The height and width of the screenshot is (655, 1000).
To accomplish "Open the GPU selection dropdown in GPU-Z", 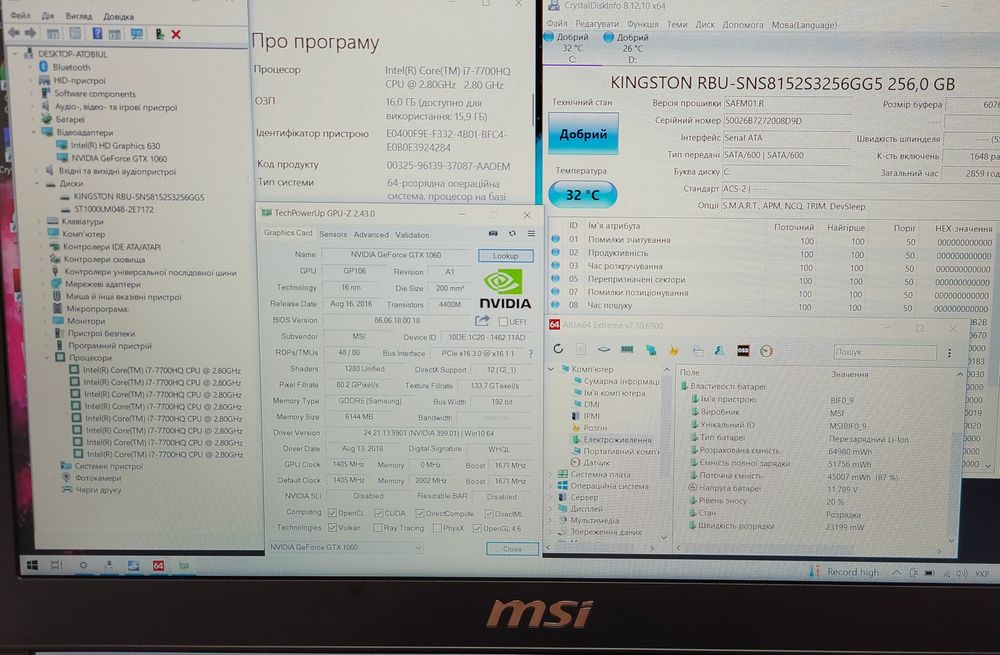I will [346, 547].
